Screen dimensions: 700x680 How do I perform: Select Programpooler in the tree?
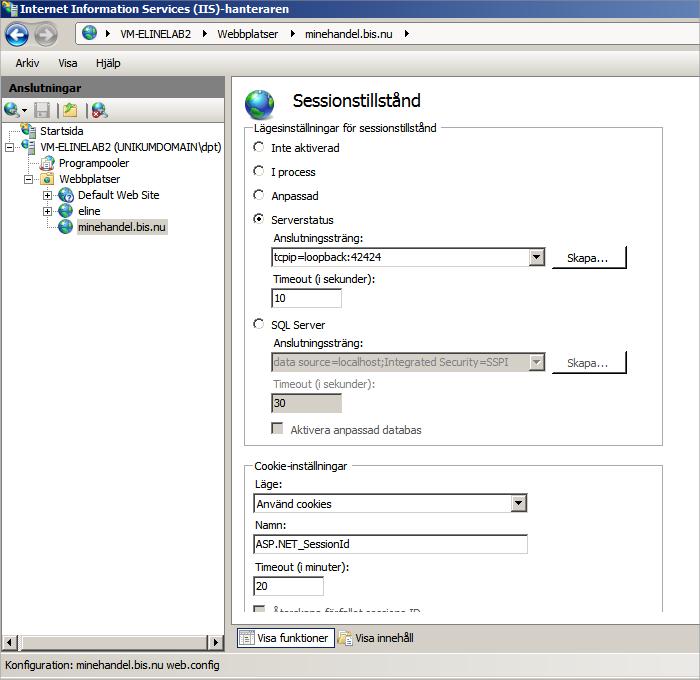pyautogui.click(x=94, y=163)
